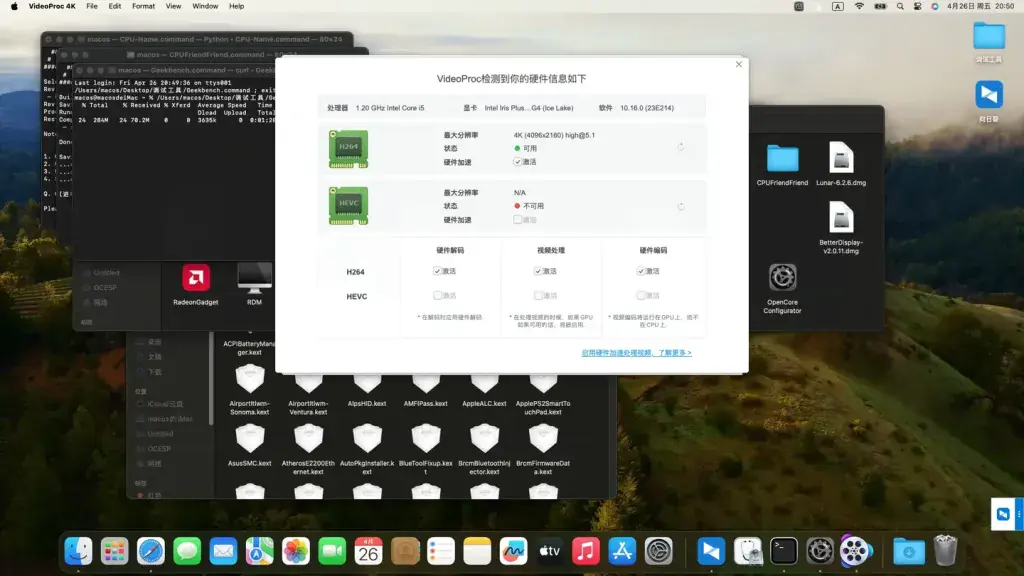Toggle HEVC 硬件解码 checkbox

[437, 295]
